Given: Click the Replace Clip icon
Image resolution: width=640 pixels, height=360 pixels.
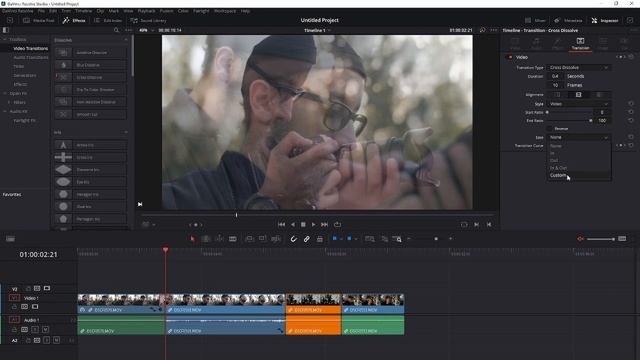Looking at the screenshot, I should [x=276, y=239].
